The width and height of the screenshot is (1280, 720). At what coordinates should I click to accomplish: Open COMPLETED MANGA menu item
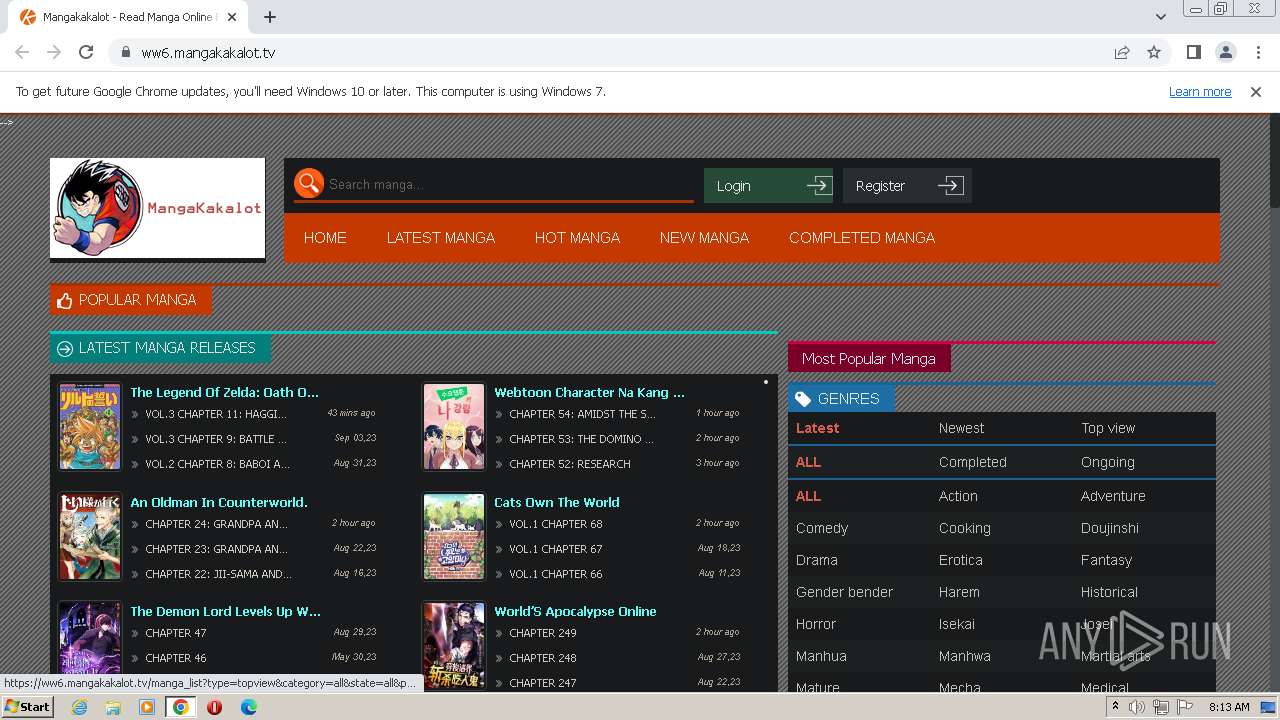862,238
